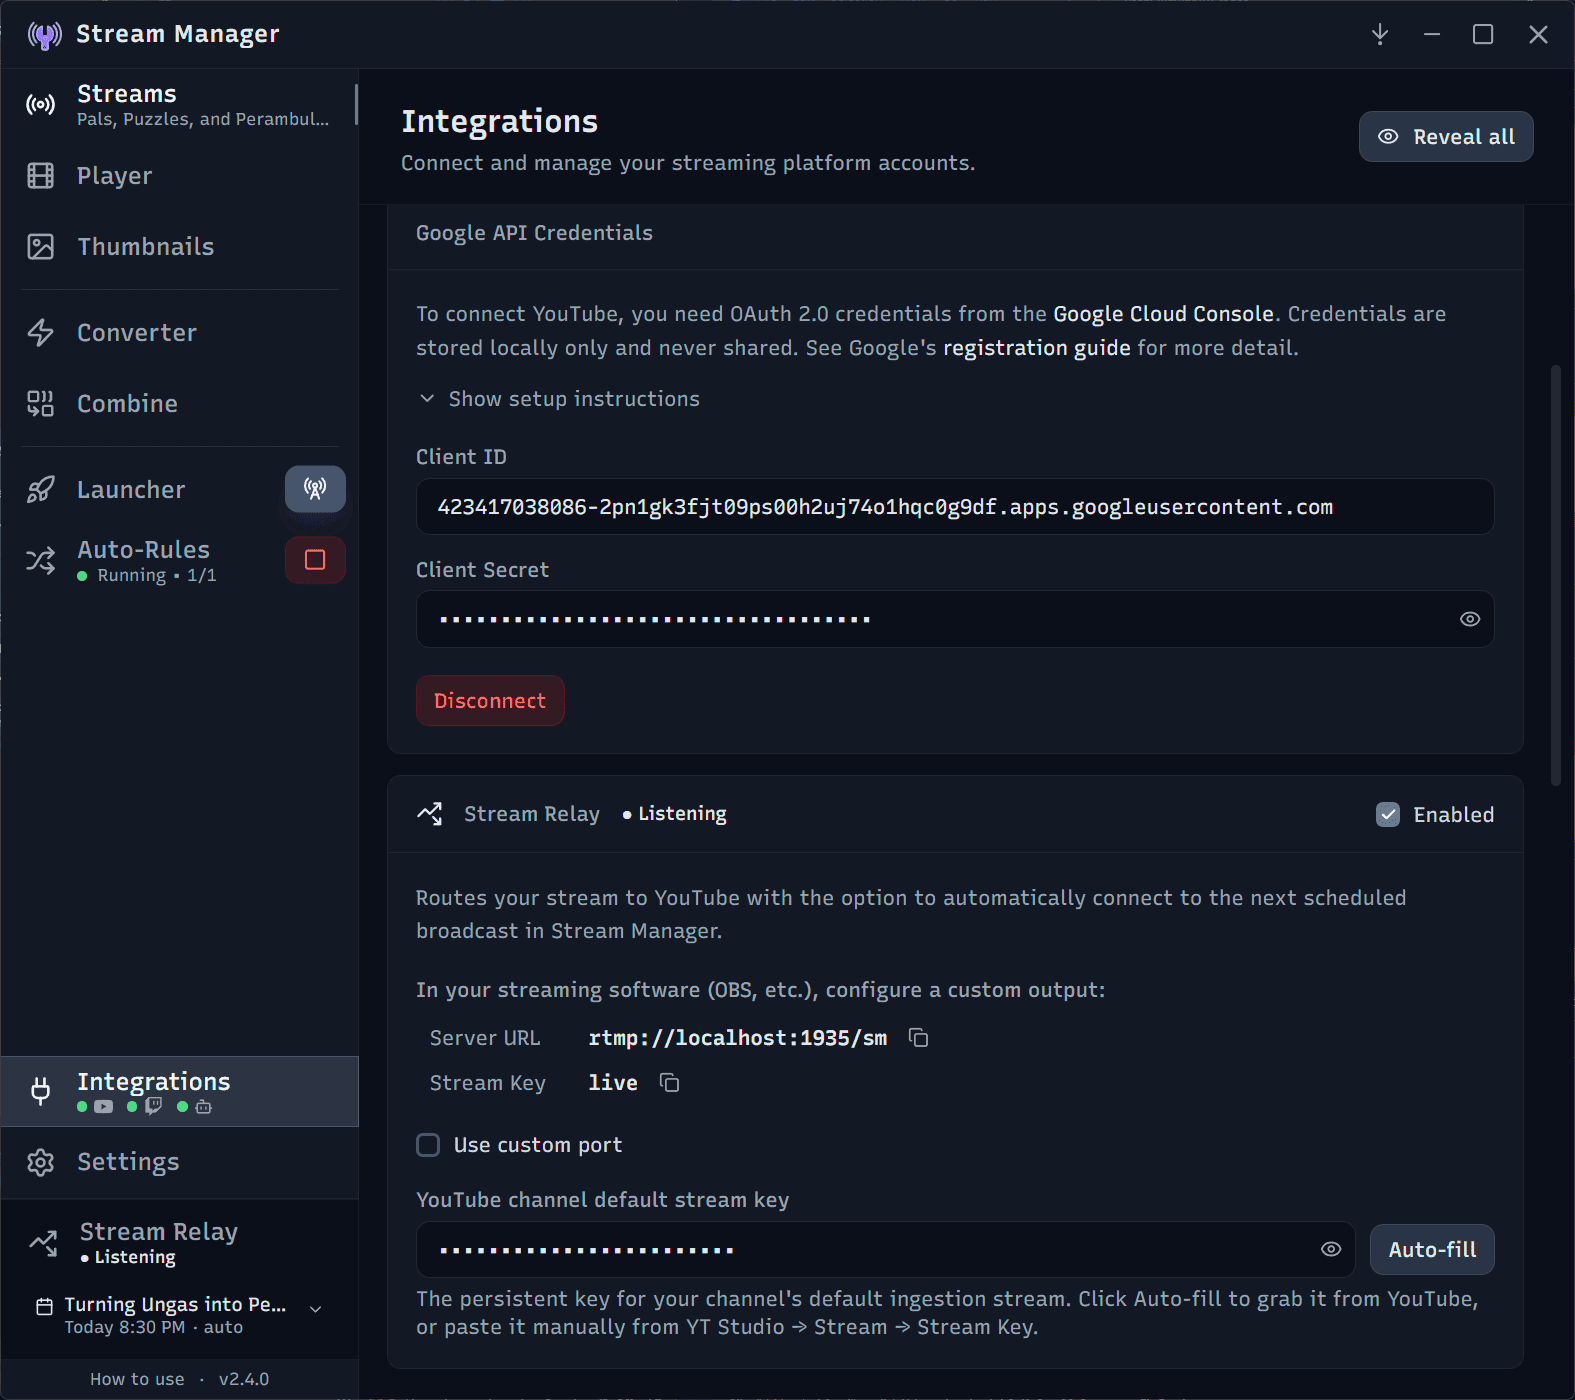Click the bot status icon under Integrations
Image resolution: width=1575 pixels, height=1400 pixels.
(x=204, y=1106)
